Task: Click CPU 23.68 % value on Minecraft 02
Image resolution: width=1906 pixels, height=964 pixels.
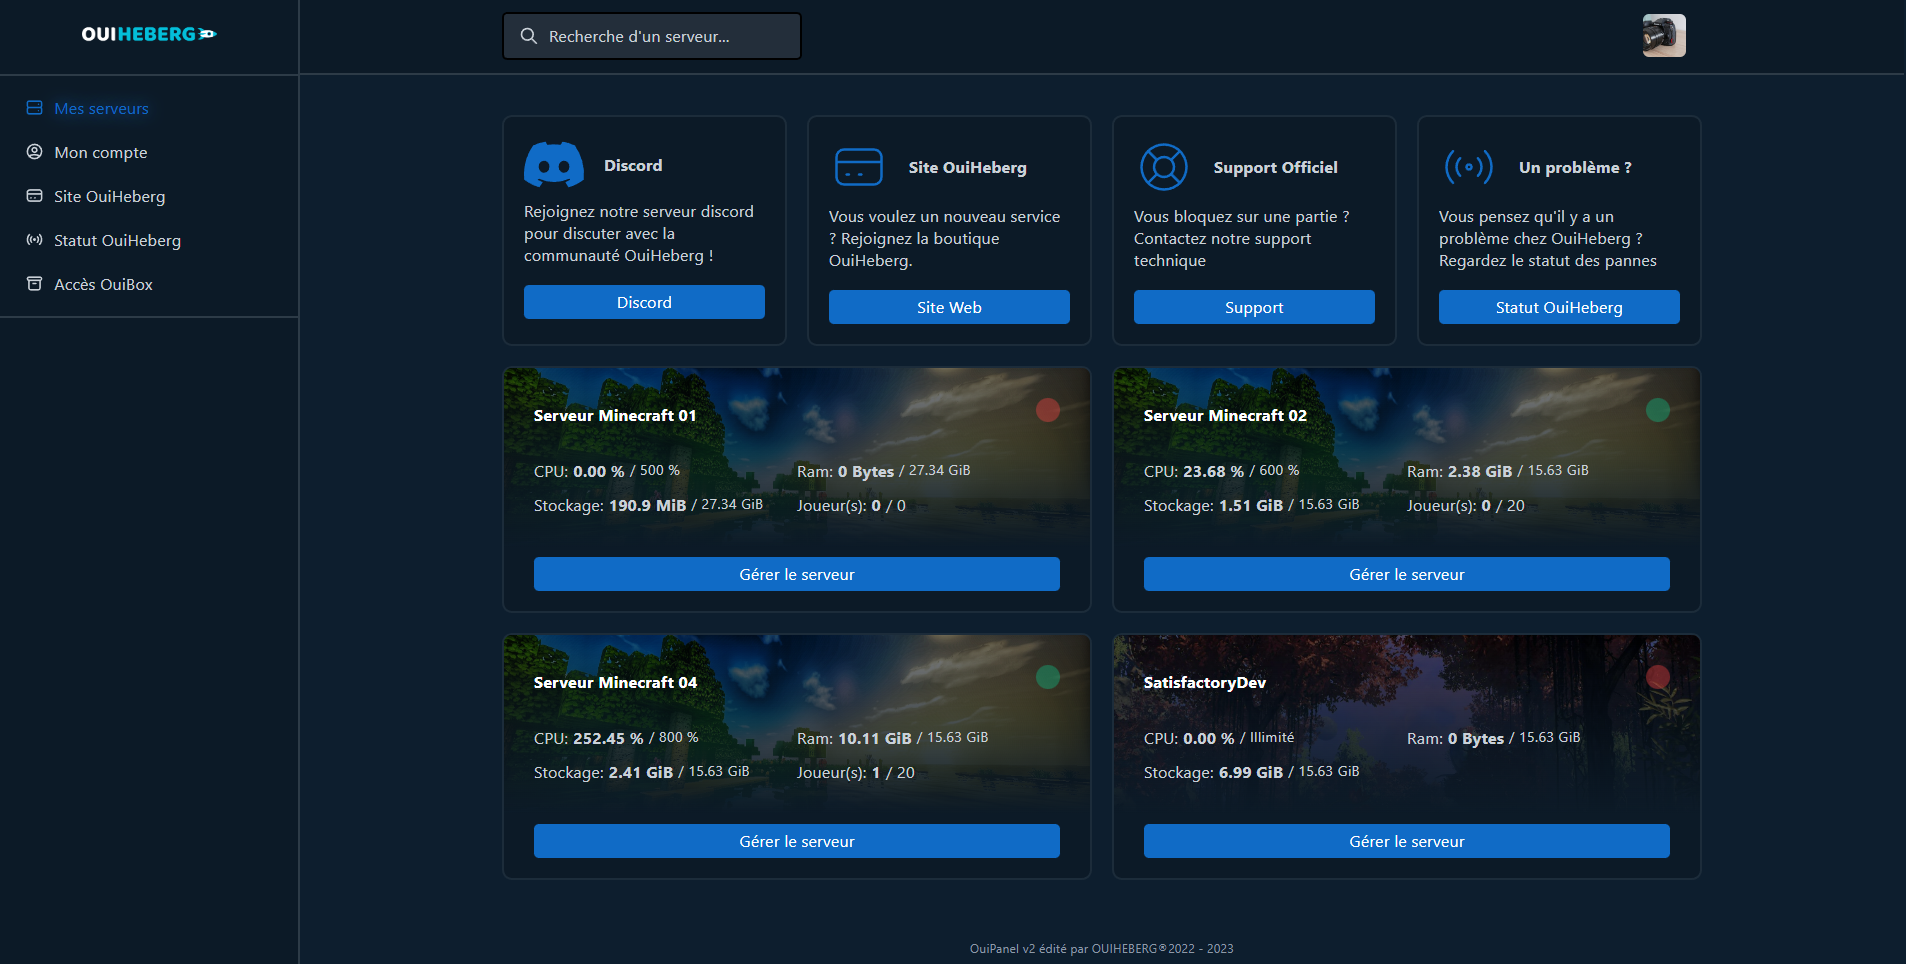Action: (x=1214, y=471)
